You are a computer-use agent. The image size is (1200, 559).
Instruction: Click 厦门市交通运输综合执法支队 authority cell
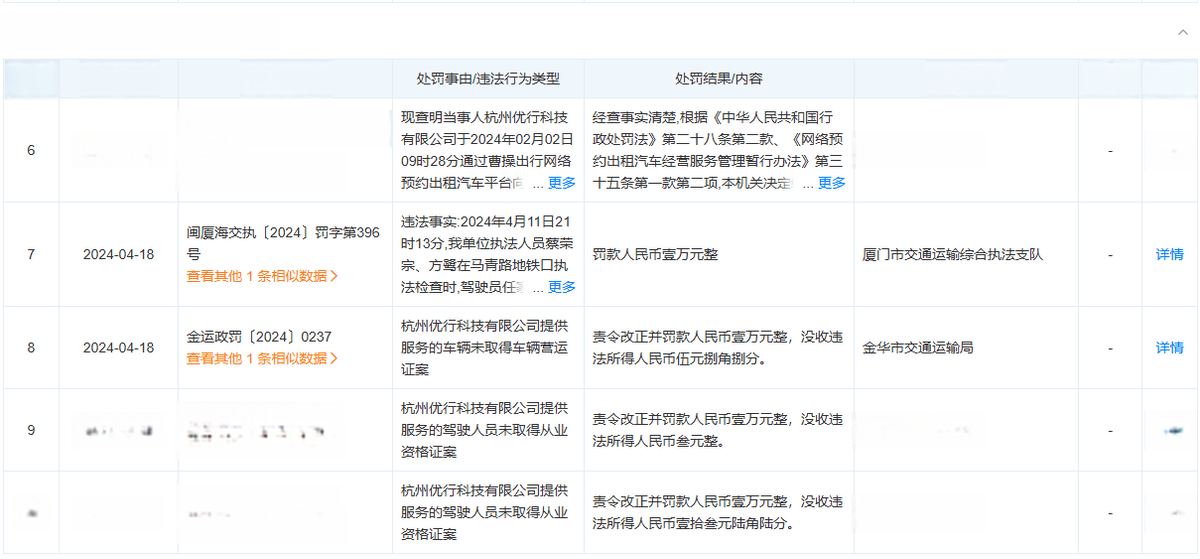952,255
